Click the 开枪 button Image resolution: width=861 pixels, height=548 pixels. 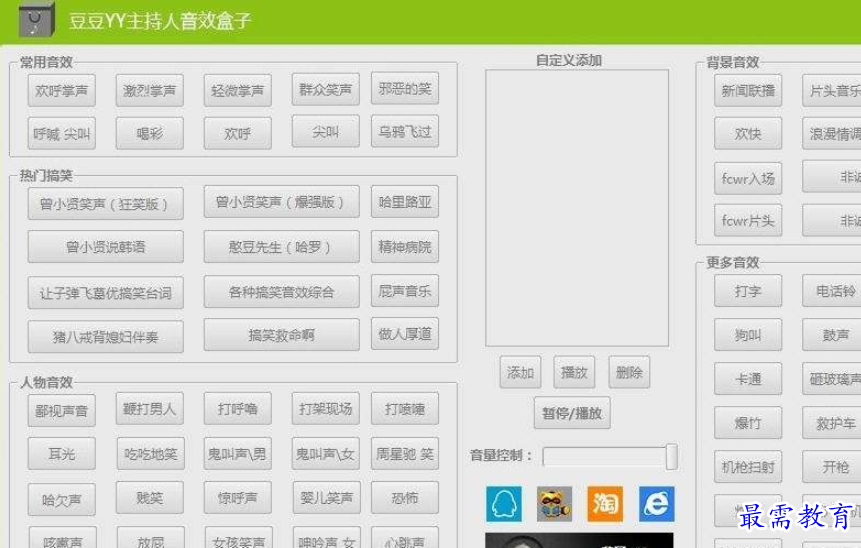click(831, 467)
